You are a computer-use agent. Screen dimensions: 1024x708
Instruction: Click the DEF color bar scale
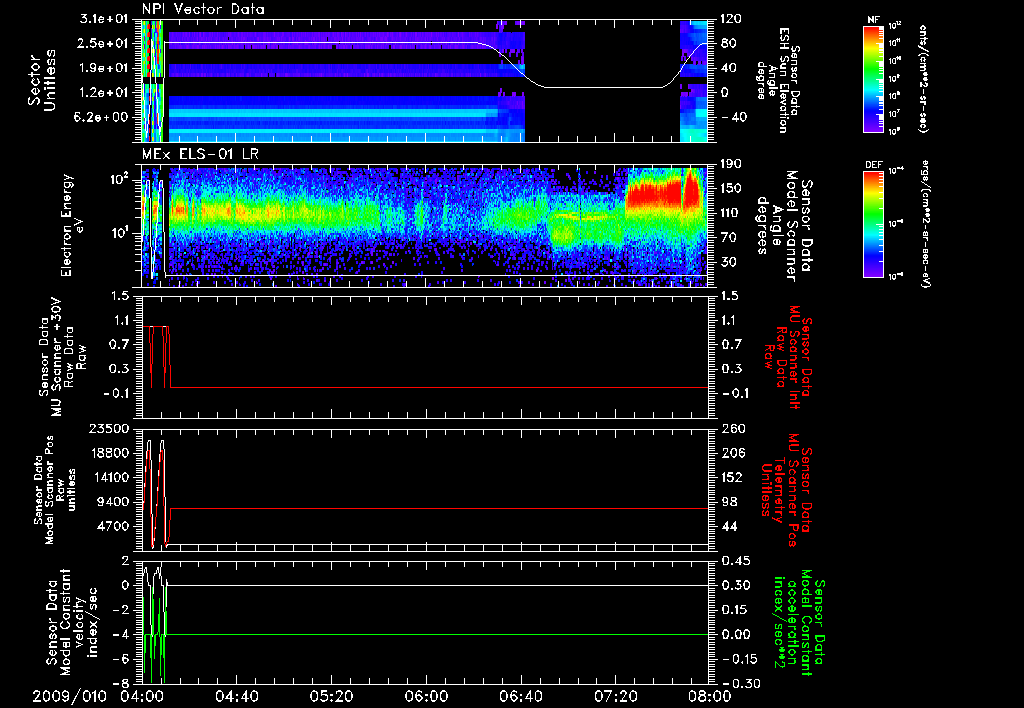pos(873,224)
